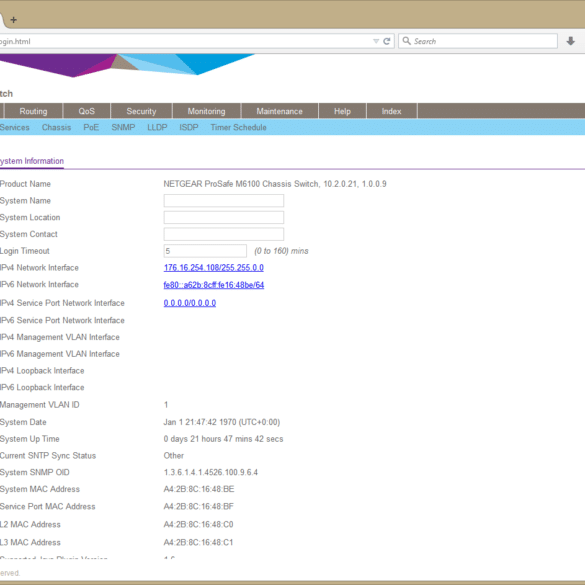Click the L2 MAC value A4:2B:8C:16:48:C0
Image resolution: width=585 pixels, height=585 pixels.
(198, 525)
